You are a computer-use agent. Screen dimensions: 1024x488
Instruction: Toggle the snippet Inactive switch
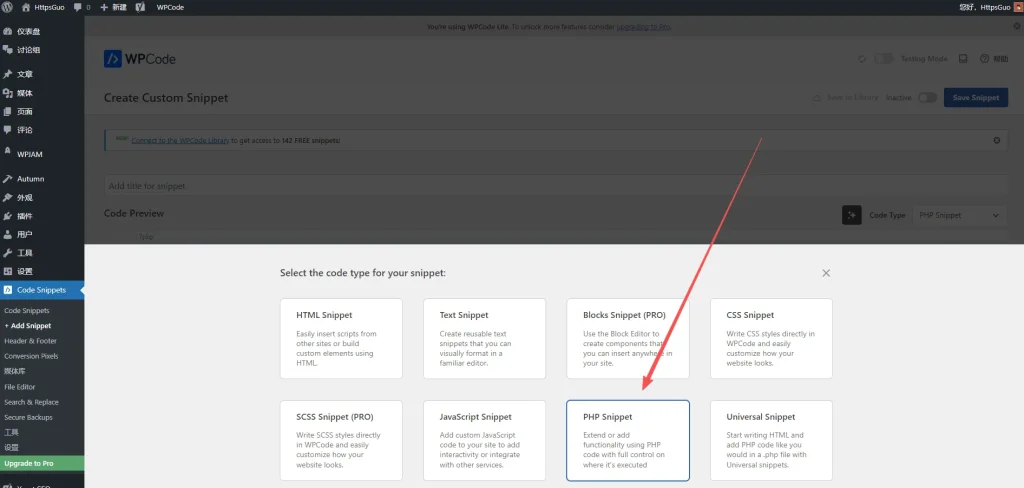927,98
